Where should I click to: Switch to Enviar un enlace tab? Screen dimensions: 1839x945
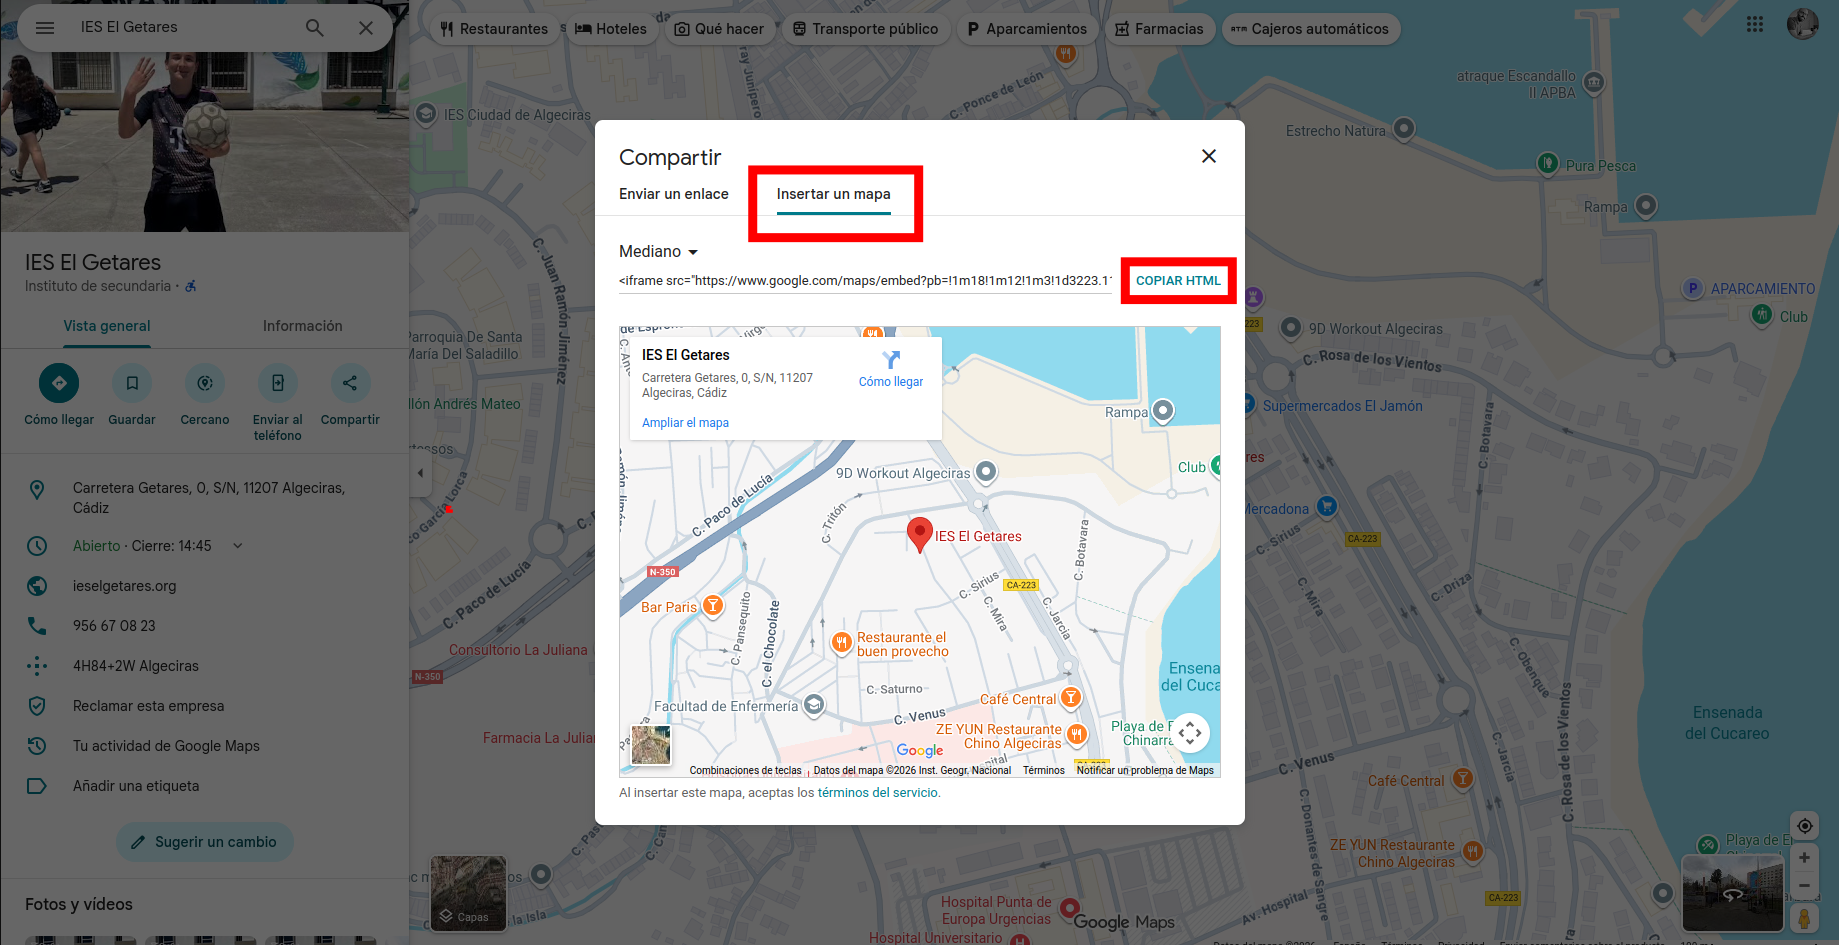pyautogui.click(x=673, y=194)
